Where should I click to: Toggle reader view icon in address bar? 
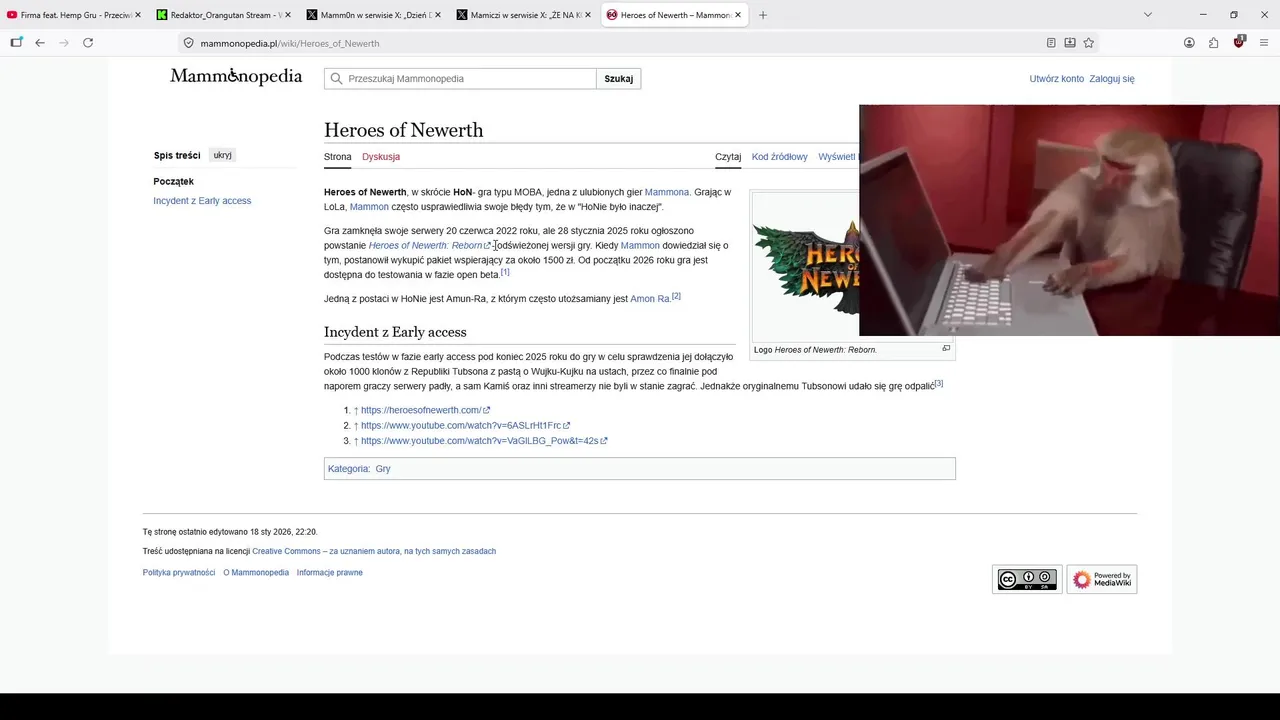[1051, 43]
